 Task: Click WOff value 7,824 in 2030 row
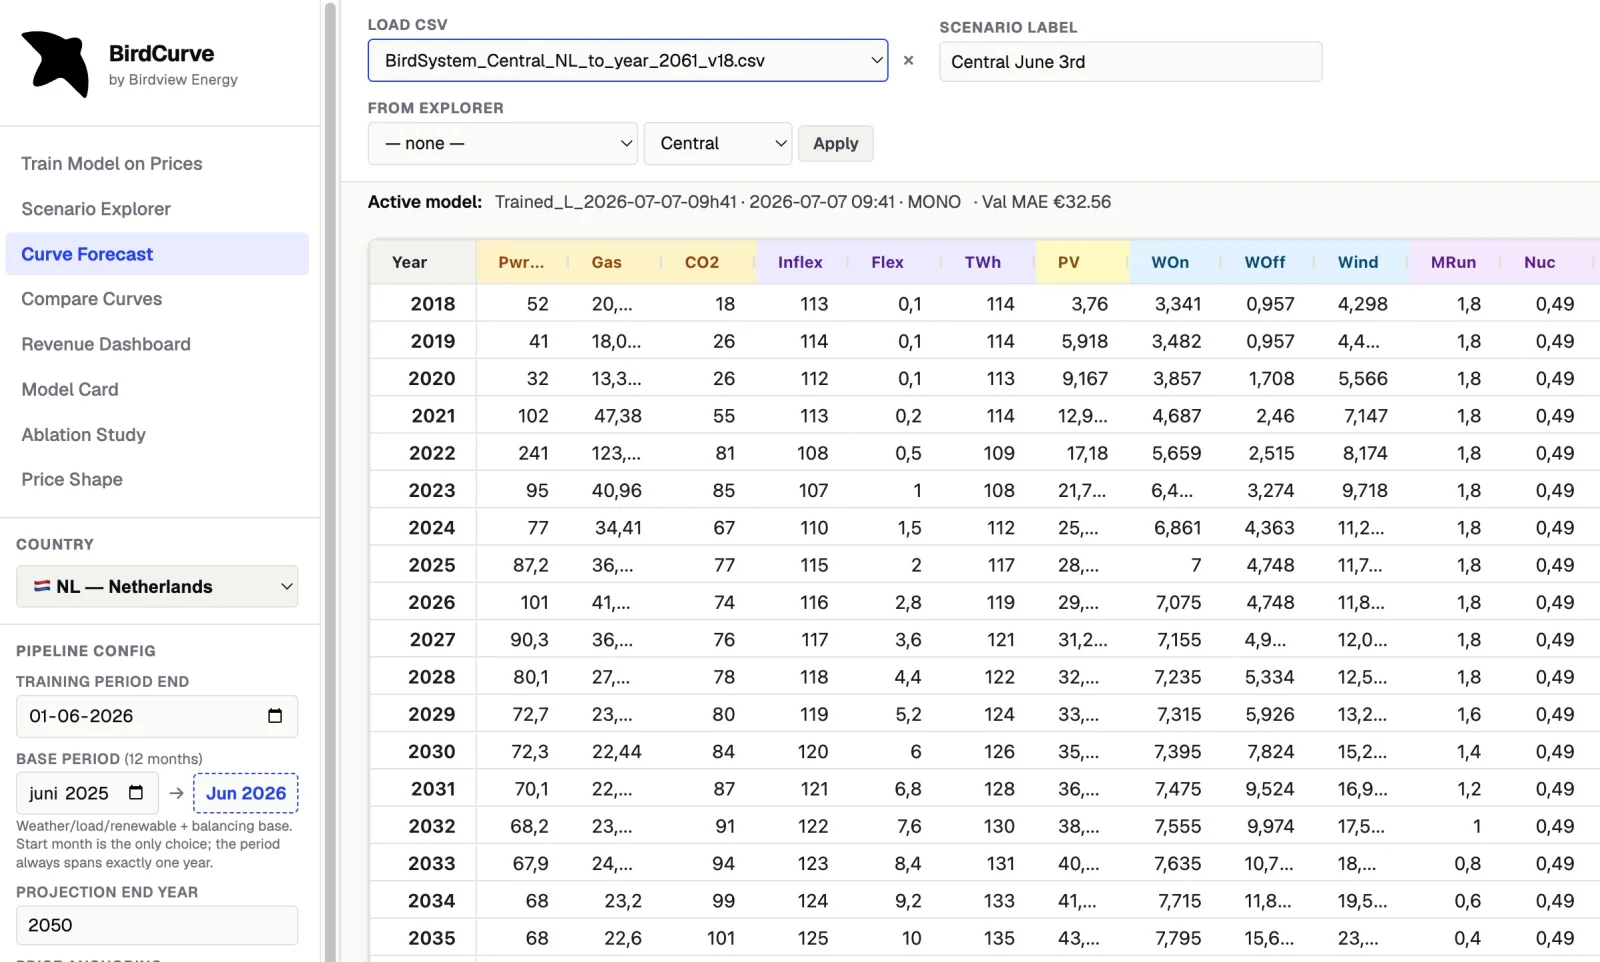[x=1269, y=751]
